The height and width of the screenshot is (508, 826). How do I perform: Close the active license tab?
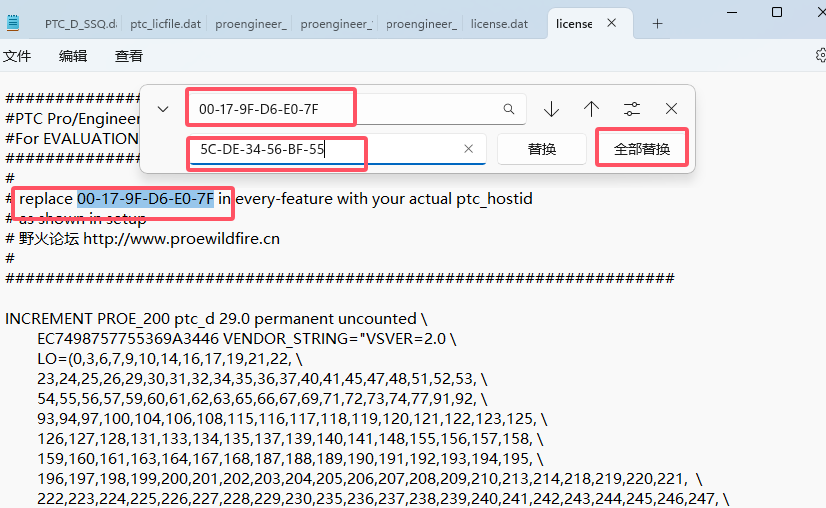612,23
